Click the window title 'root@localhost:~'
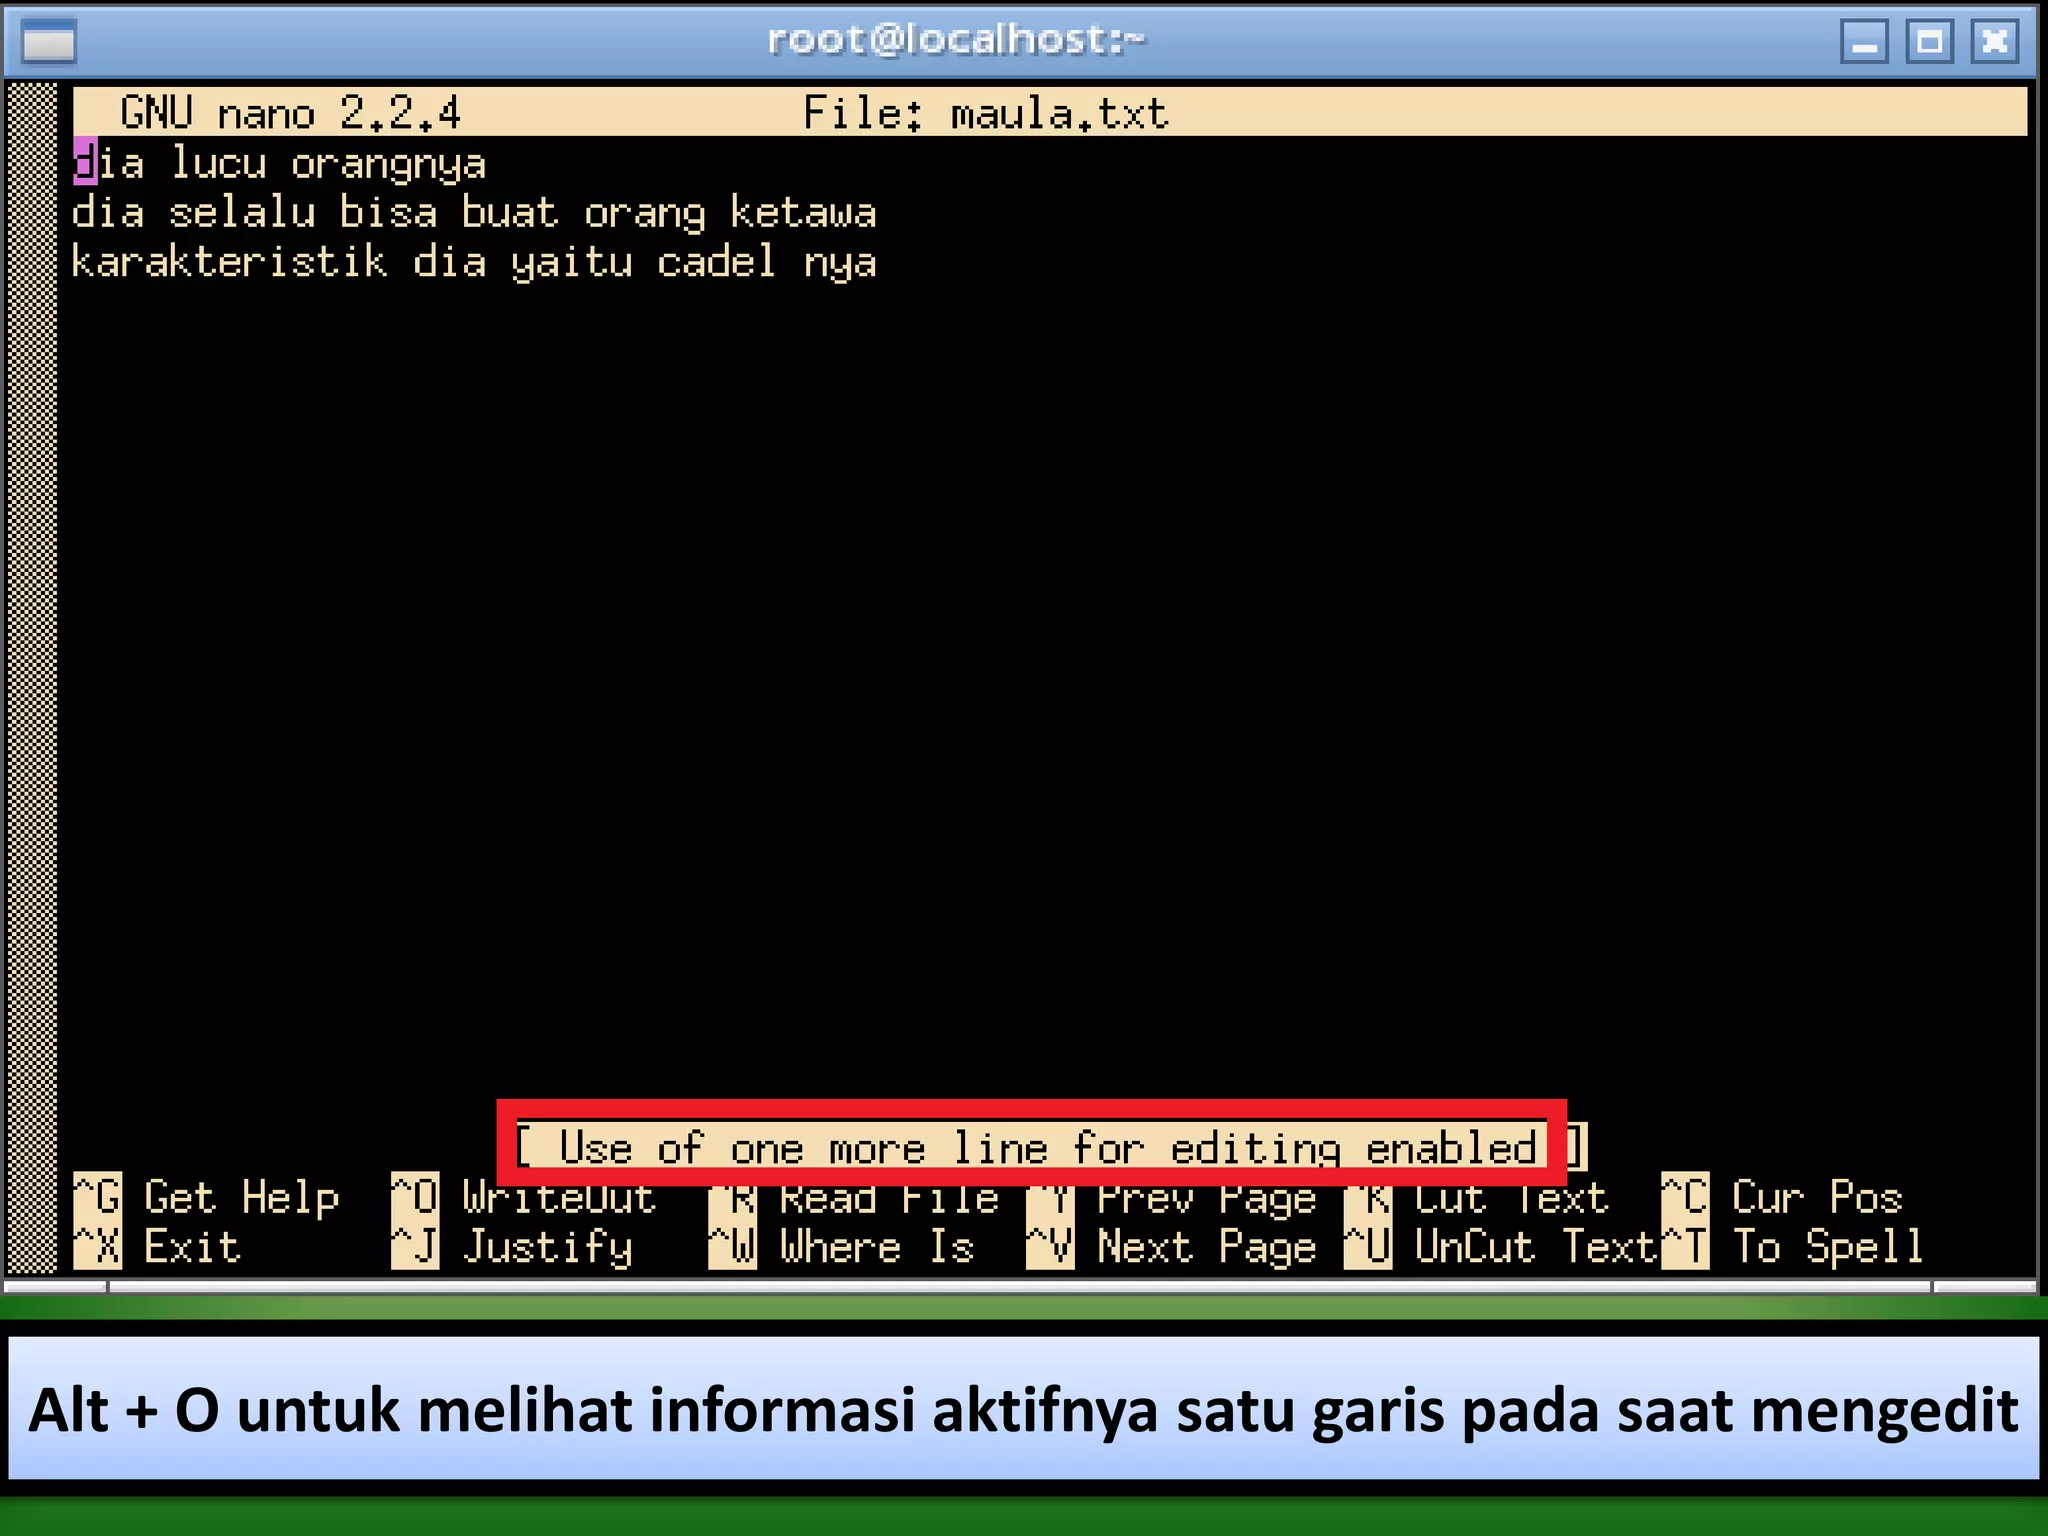Image resolution: width=2048 pixels, height=1536 pixels. [x=957, y=40]
